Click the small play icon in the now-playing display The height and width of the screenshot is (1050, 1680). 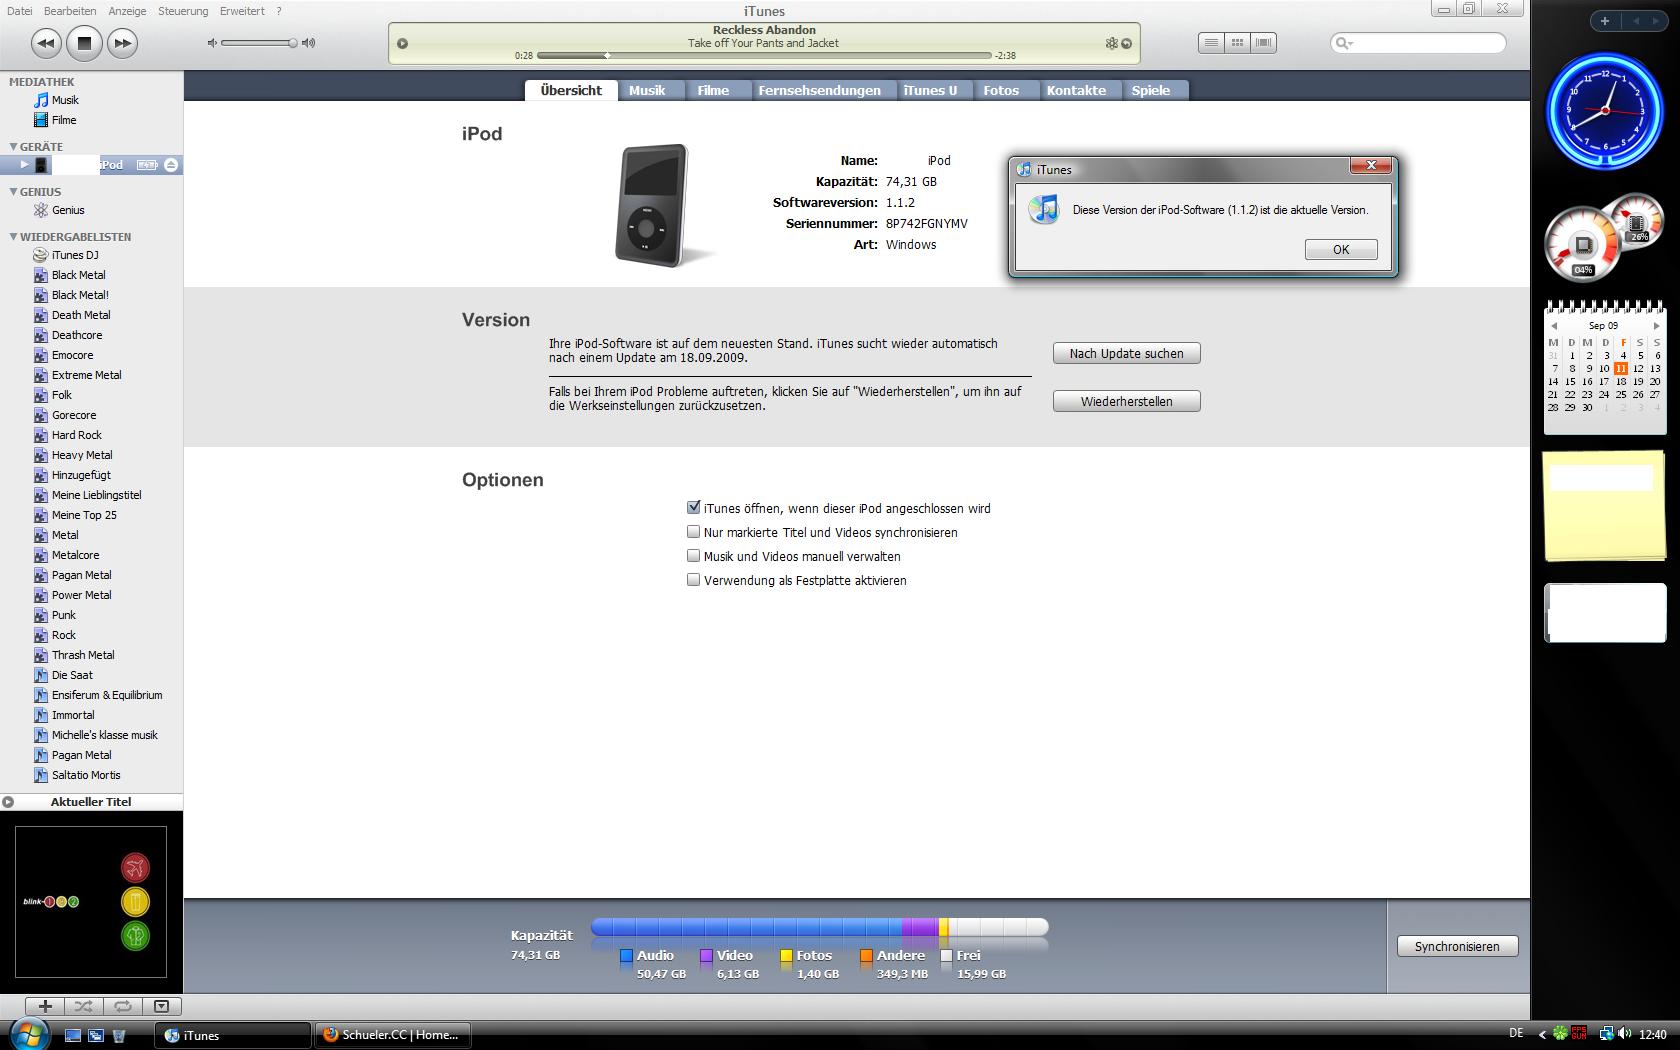(402, 43)
